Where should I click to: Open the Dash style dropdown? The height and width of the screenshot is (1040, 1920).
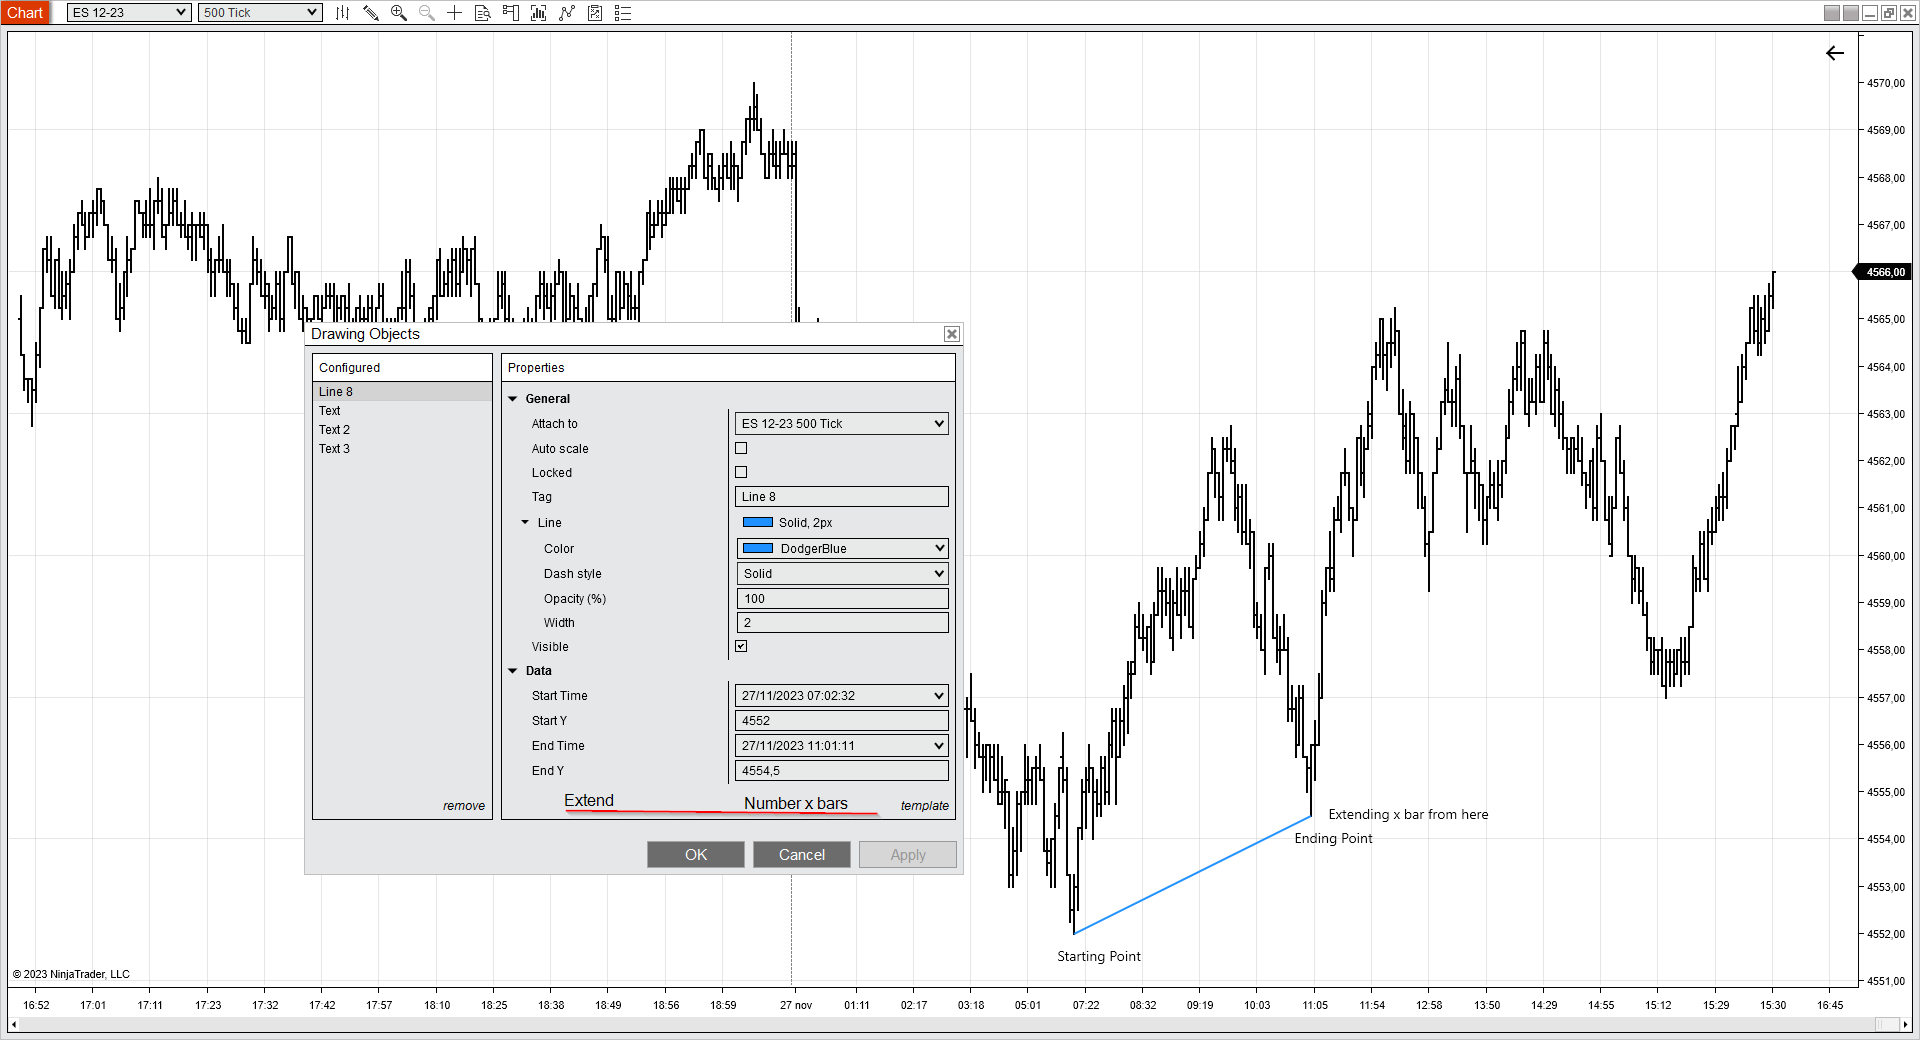pos(842,574)
